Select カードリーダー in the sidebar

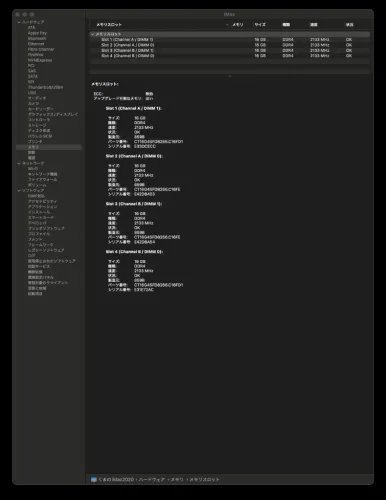pos(40,109)
